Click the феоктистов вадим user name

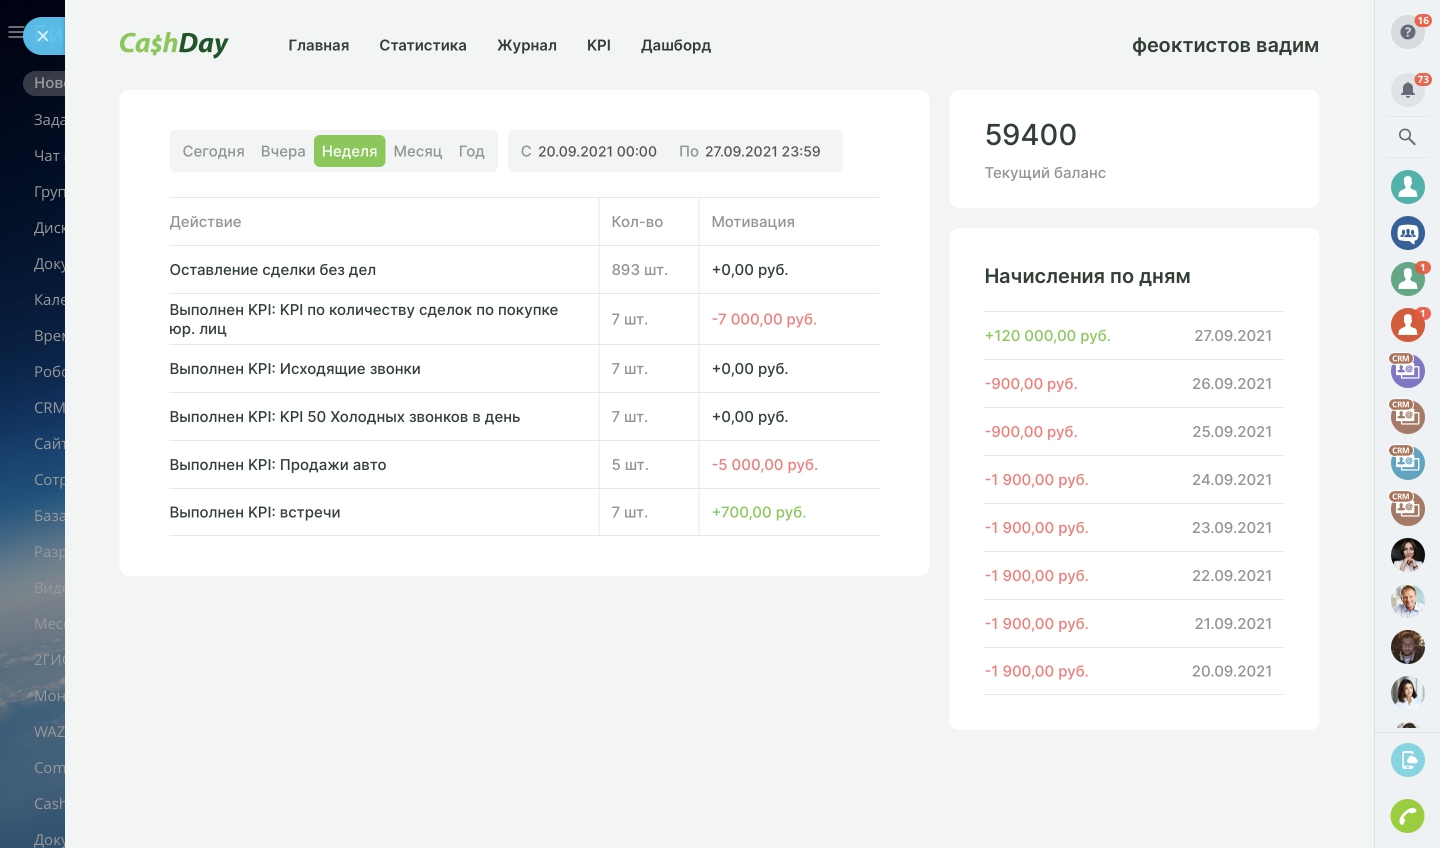point(1224,45)
